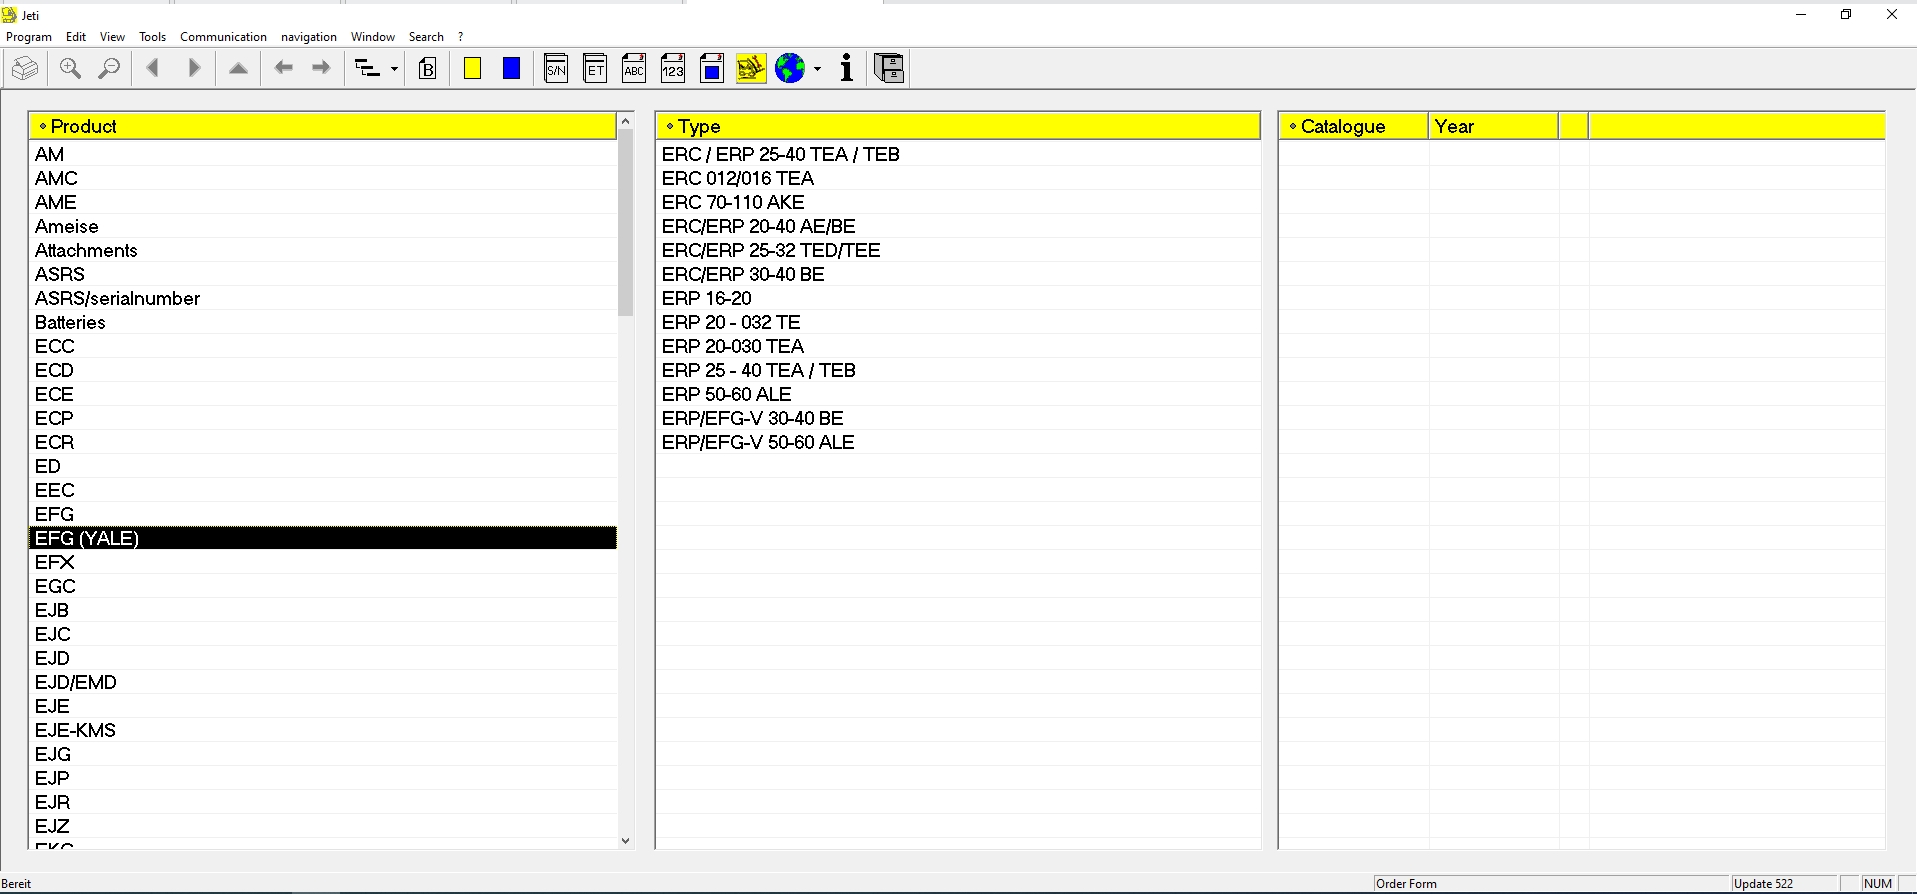Image resolution: width=1917 pixels, height=894 pixels.
Task: Select the Ameise product
Action: point(323,226)
